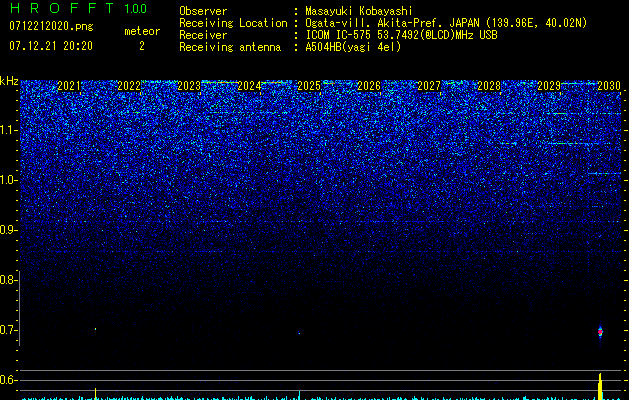The image size is (629, 400).
Task: Click the Receiver label
Action: click(203, 35)
